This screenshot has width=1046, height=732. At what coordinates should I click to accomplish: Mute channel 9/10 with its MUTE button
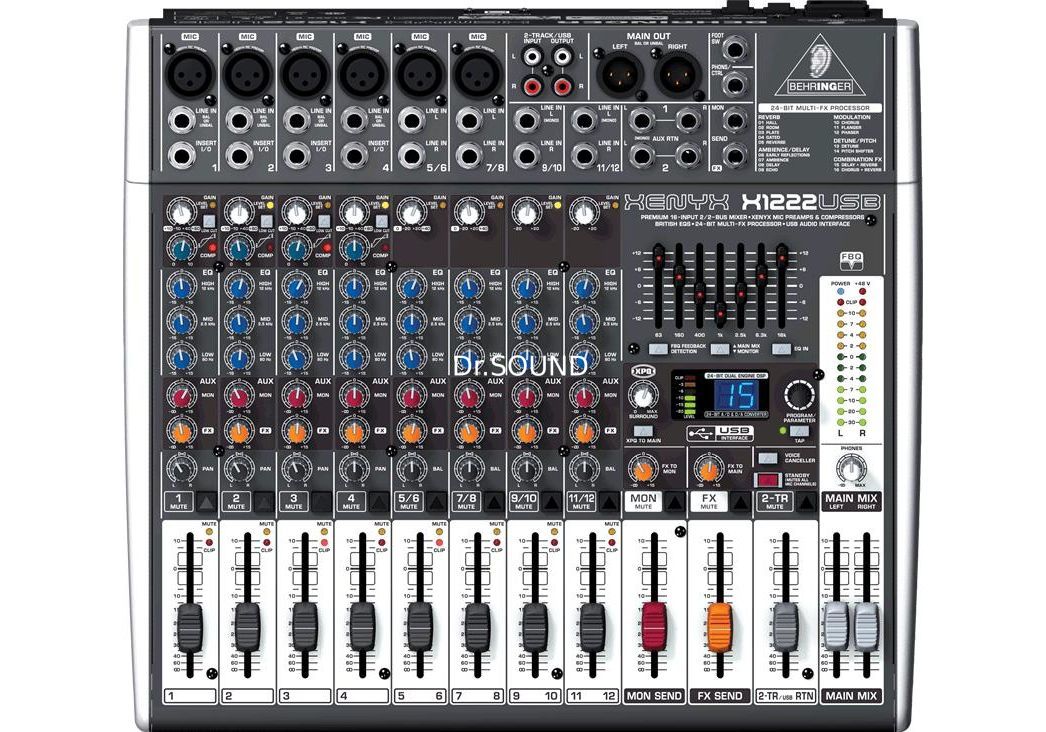coord(552,502)
